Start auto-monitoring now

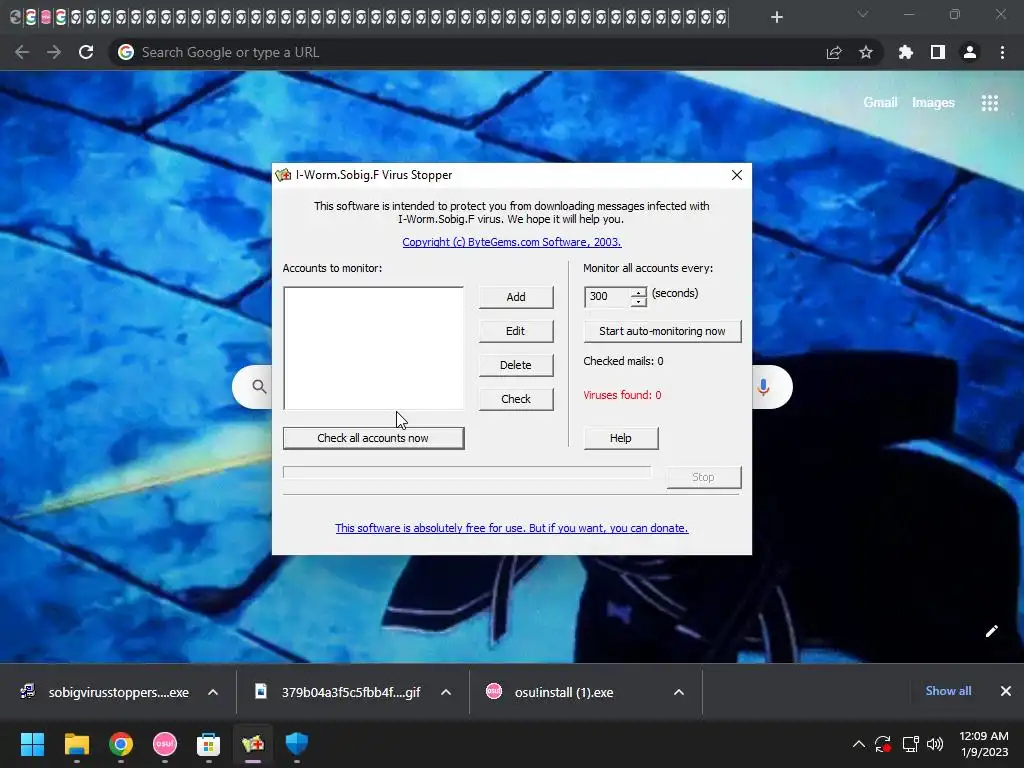point(662,331)
